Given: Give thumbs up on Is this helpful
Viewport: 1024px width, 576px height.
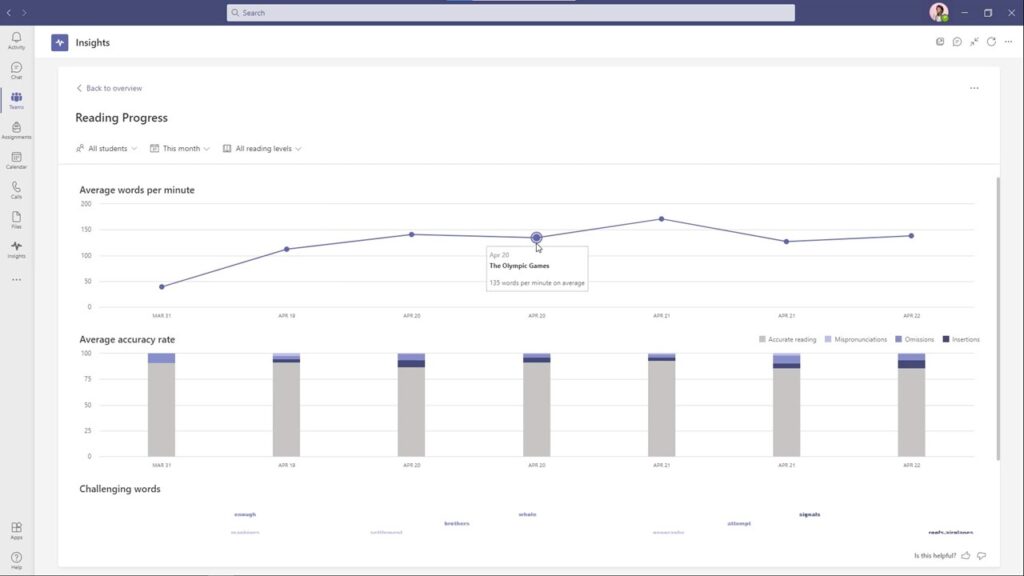Looking at the screenshot, I should click(965, 556).
